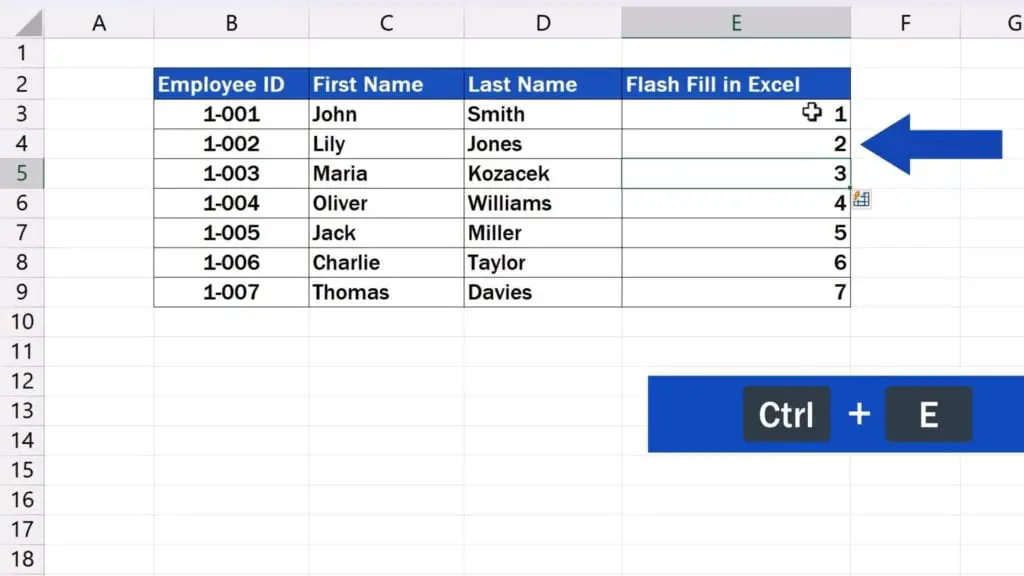
Task: Click the cell with 'Charlie'
Action: 386,262
